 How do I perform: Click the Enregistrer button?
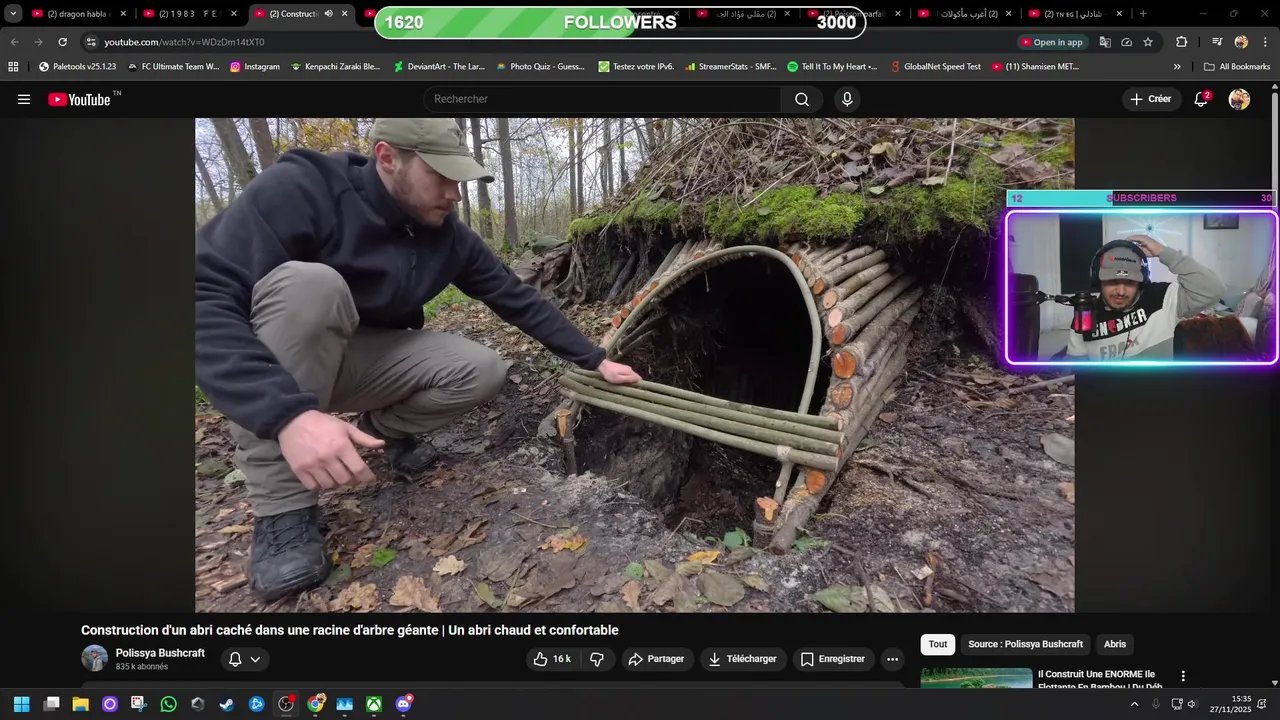[x=833, y=659]
